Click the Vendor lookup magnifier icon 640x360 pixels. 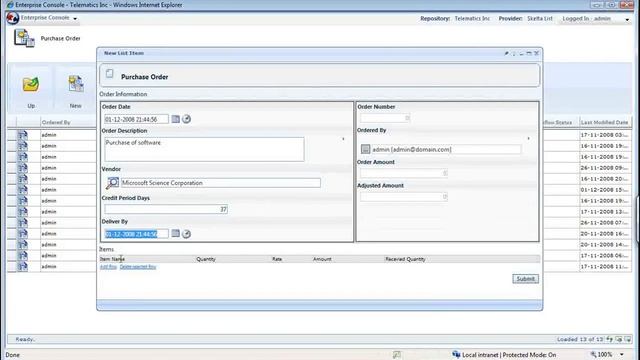112,183
